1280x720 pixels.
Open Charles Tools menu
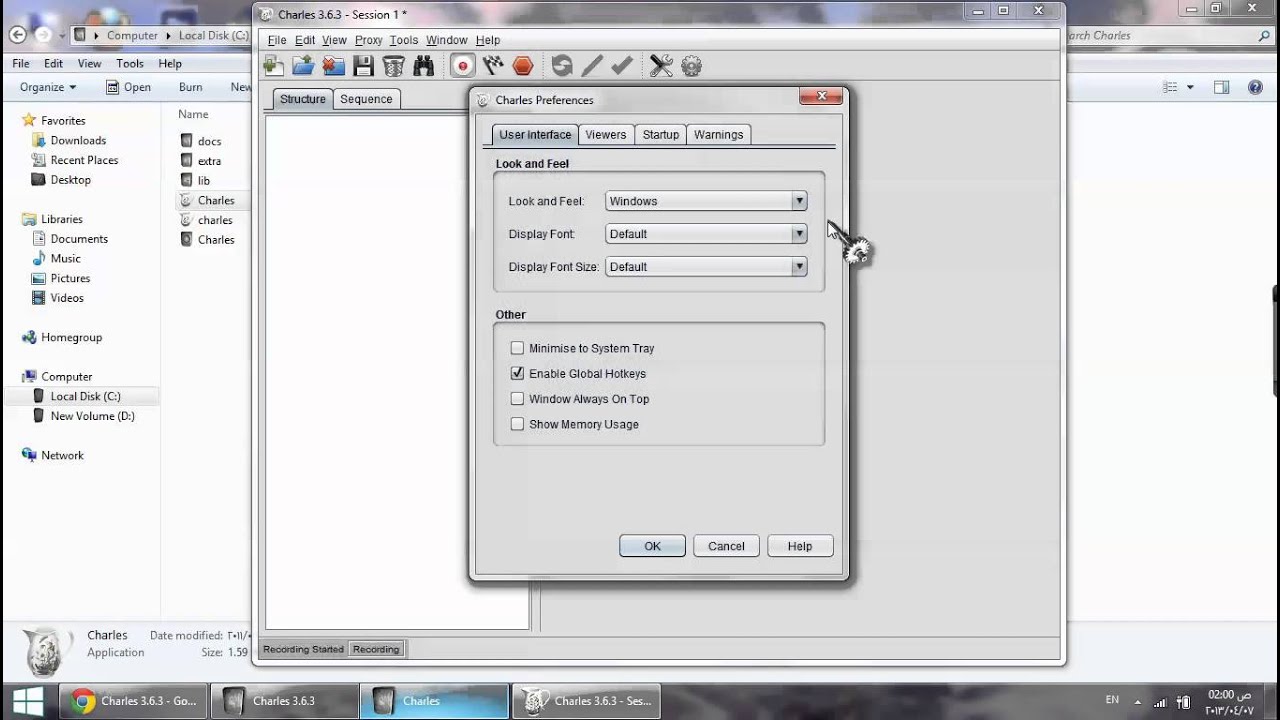coord(404,40)
